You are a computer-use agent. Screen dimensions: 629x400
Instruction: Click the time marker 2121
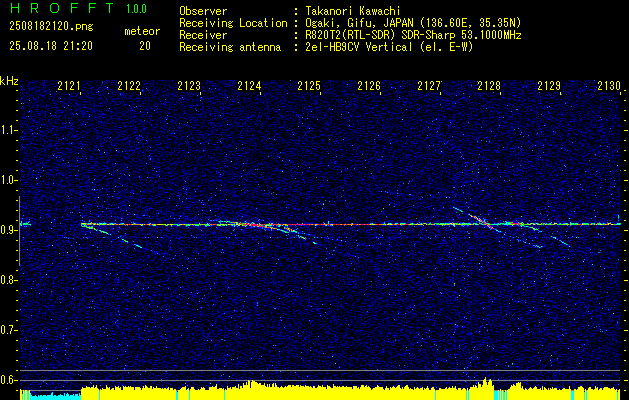pyautogui.click(x=69, y=86)
